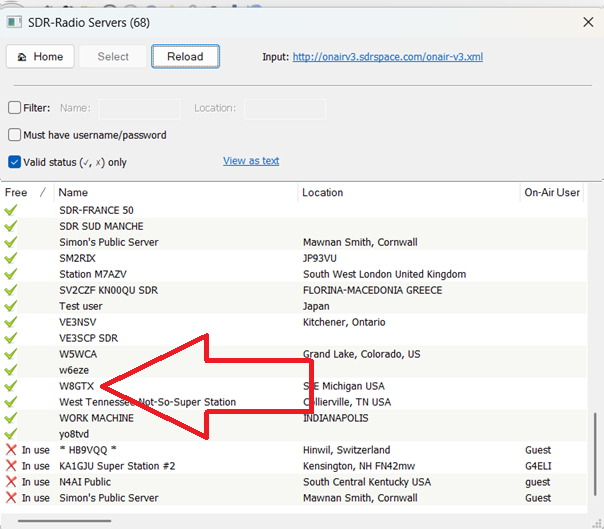Select the SM2RIX server name
The image size is (604, 529).
tap(77, 258)
